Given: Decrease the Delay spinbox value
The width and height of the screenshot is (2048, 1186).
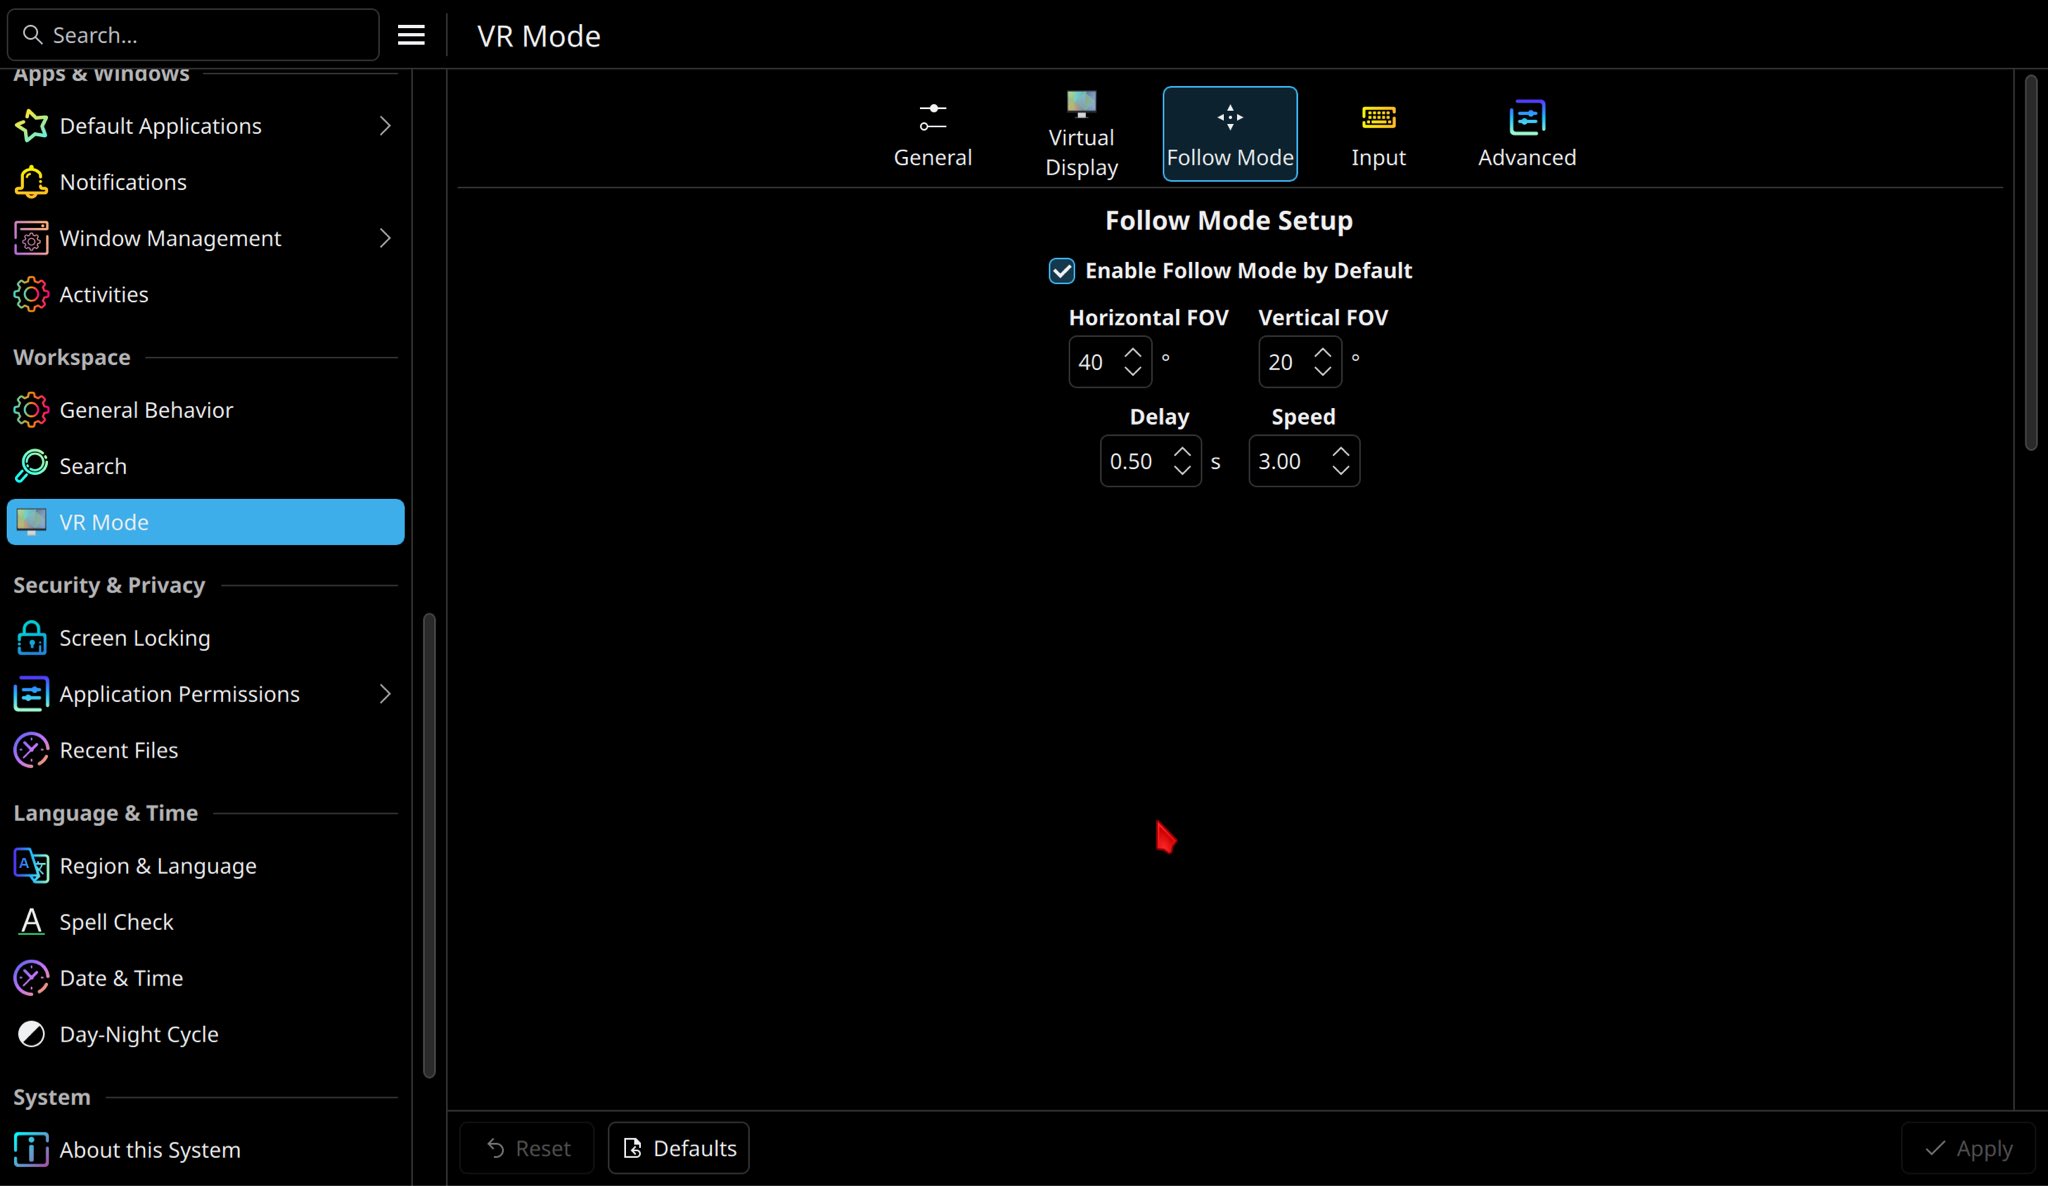Looking at the screenshot, I should coord(1182,470).
